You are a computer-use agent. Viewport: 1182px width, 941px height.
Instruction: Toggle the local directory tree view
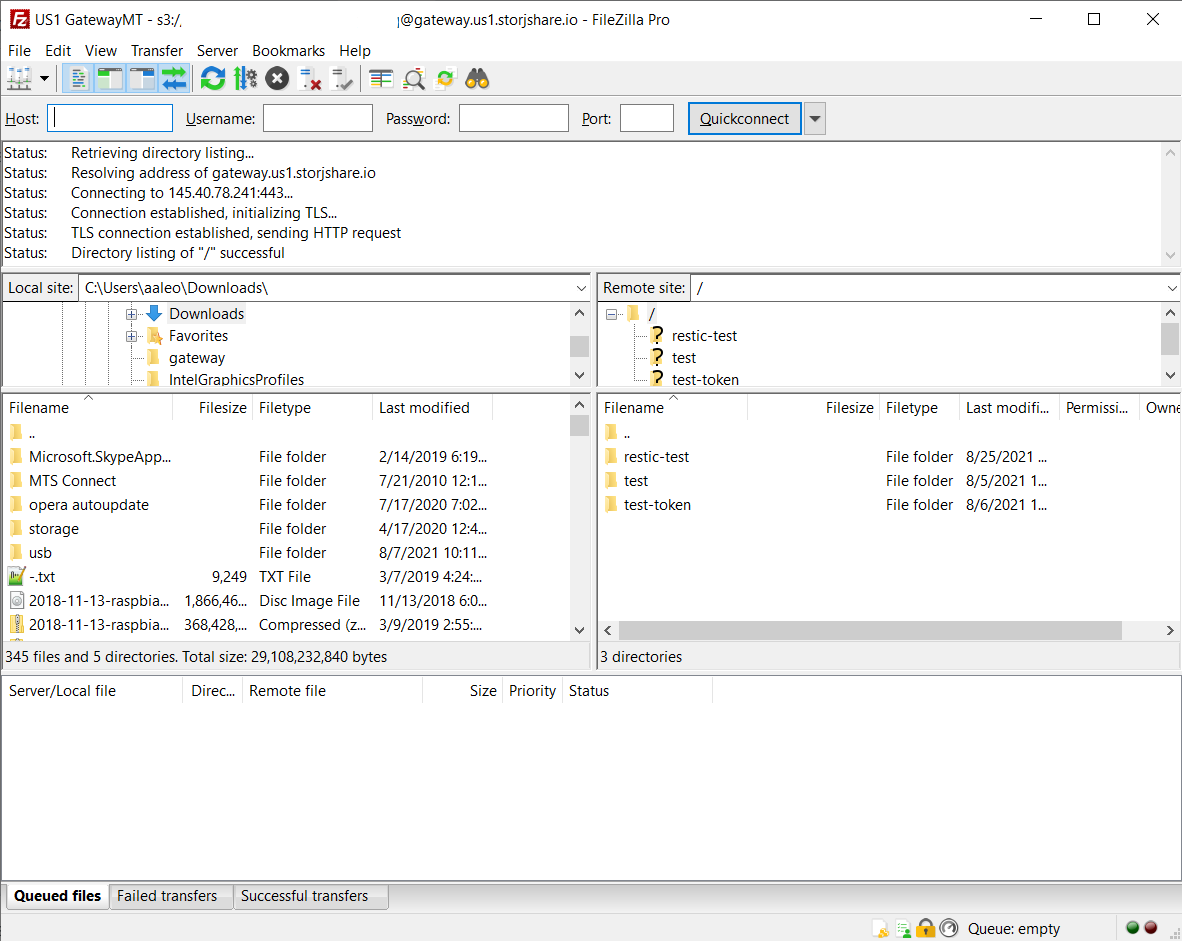110,78
